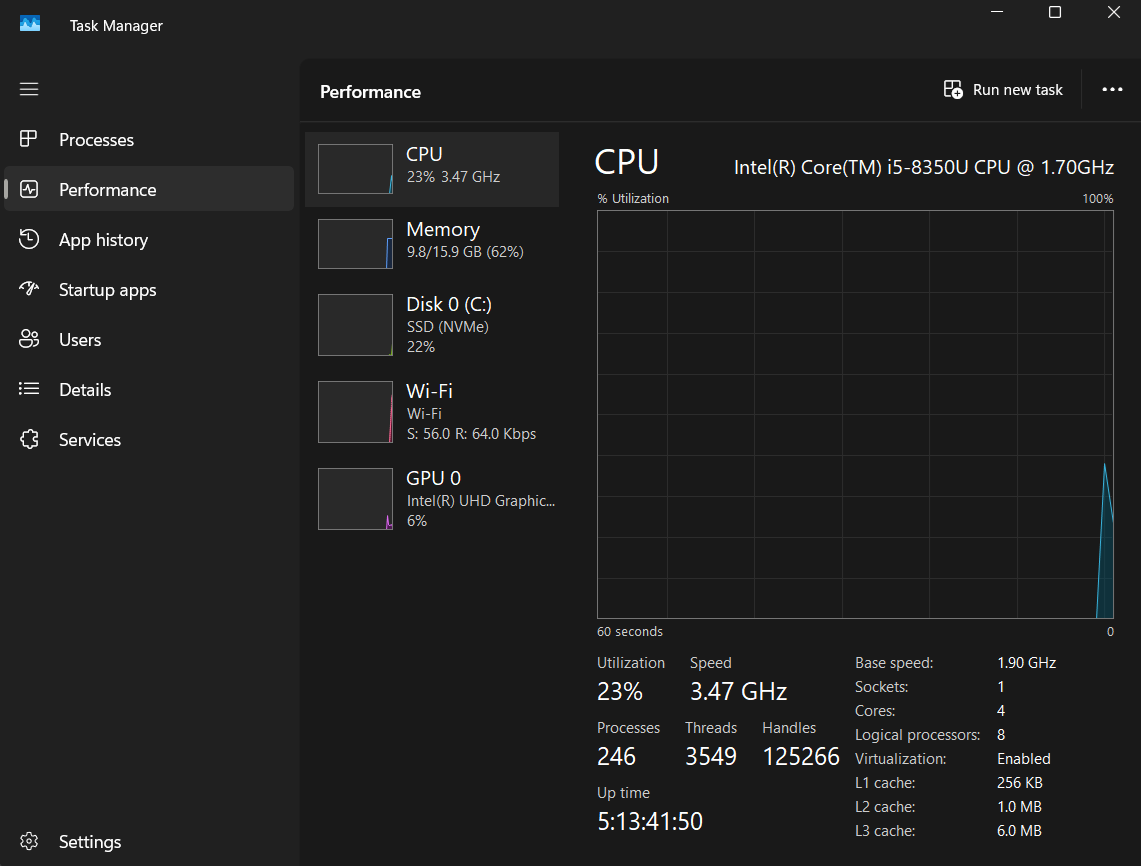Select the Wi-Fi thumbnail graph

355,412
